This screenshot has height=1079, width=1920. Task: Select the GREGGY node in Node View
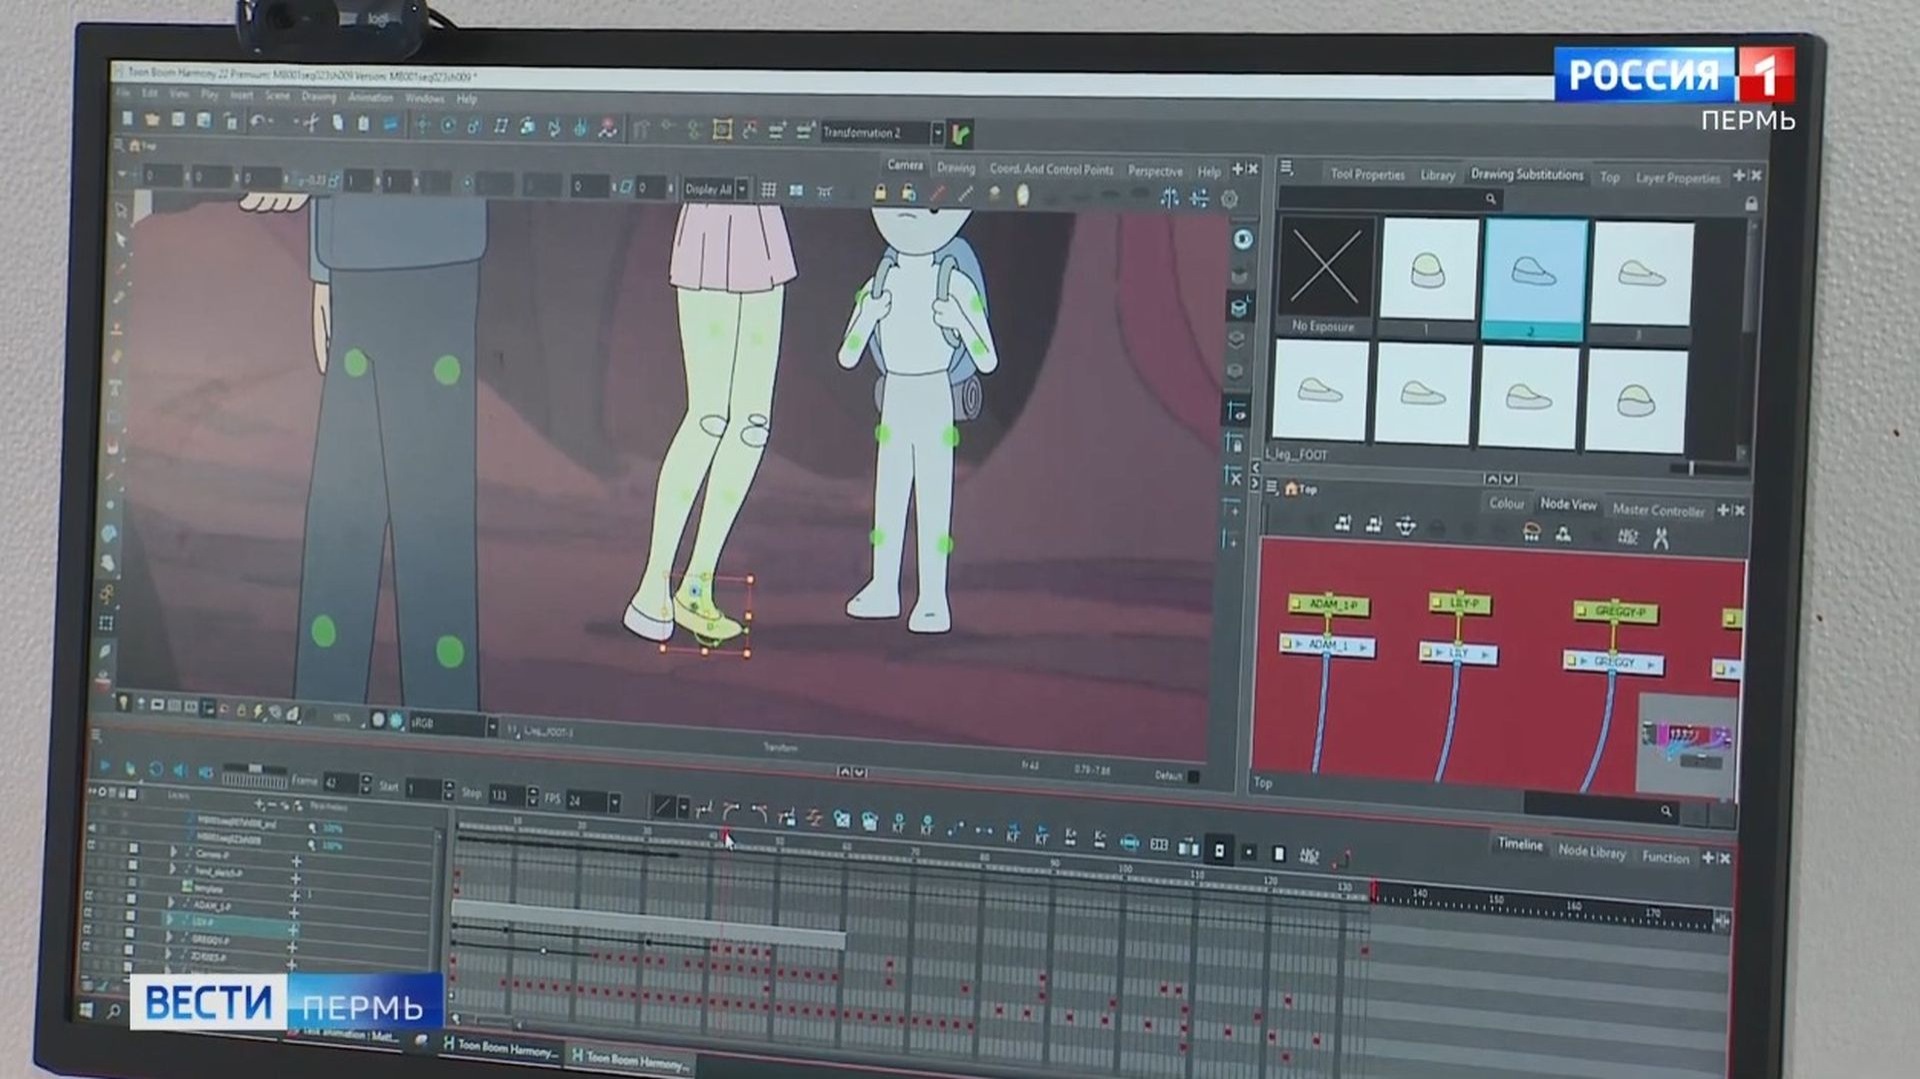pyautogui.click(x=1612, y=661)
